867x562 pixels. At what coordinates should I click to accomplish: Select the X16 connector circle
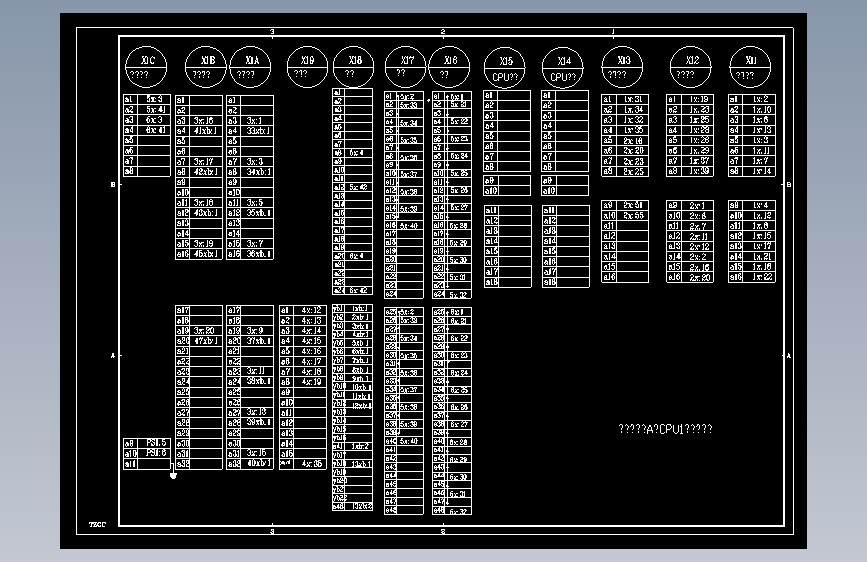(449, 67)
